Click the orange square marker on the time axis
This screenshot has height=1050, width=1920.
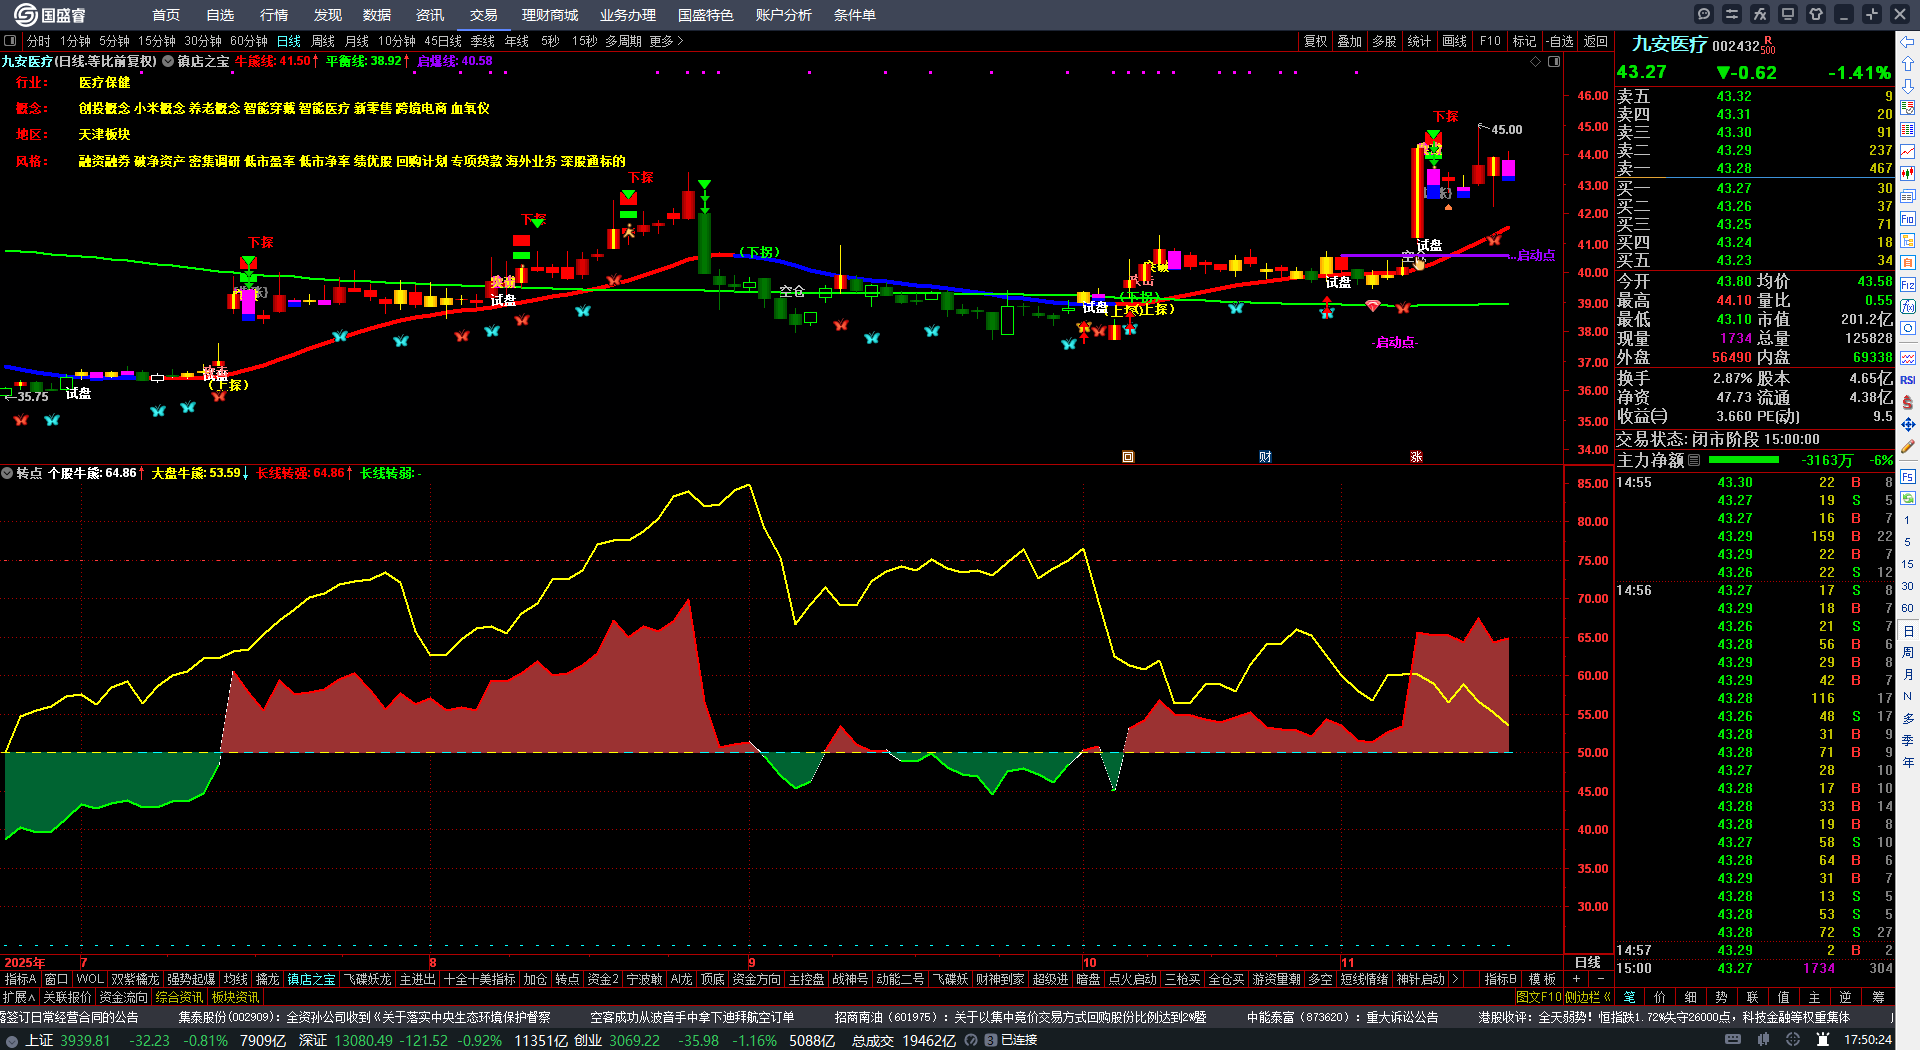click(1128, 457)
